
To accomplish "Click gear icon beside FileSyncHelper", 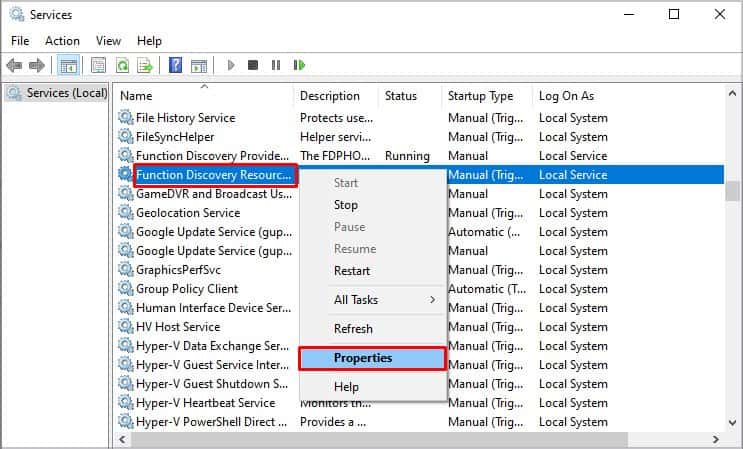I will coord(126,136).
